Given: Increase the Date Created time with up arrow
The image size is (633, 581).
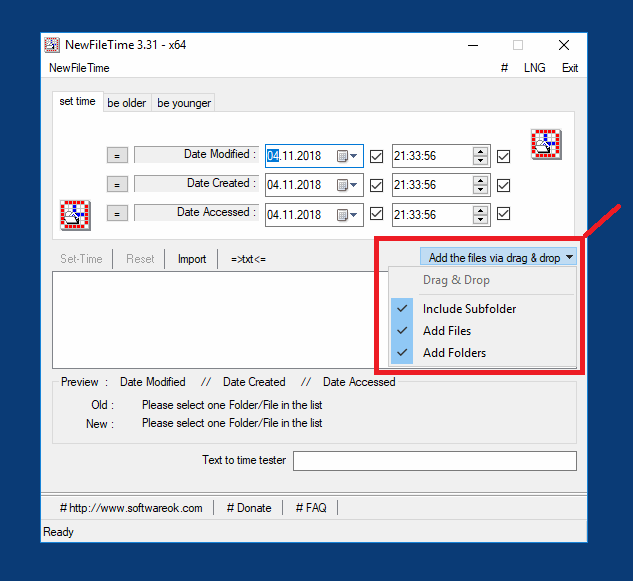Looking at the screenshot, I should coord(480,181).
